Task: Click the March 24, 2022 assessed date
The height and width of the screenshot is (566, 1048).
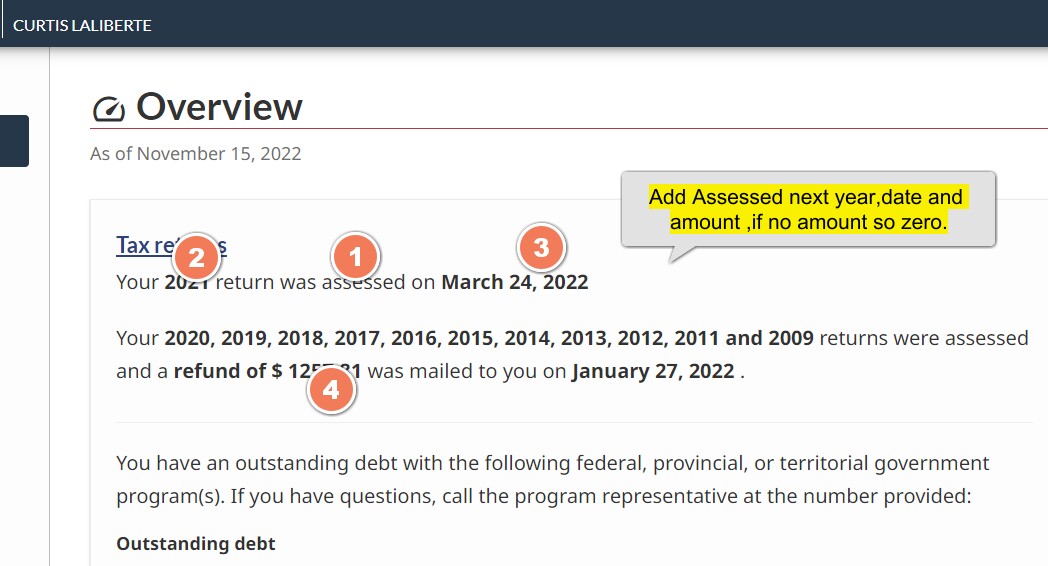Action: coord(515,282)
